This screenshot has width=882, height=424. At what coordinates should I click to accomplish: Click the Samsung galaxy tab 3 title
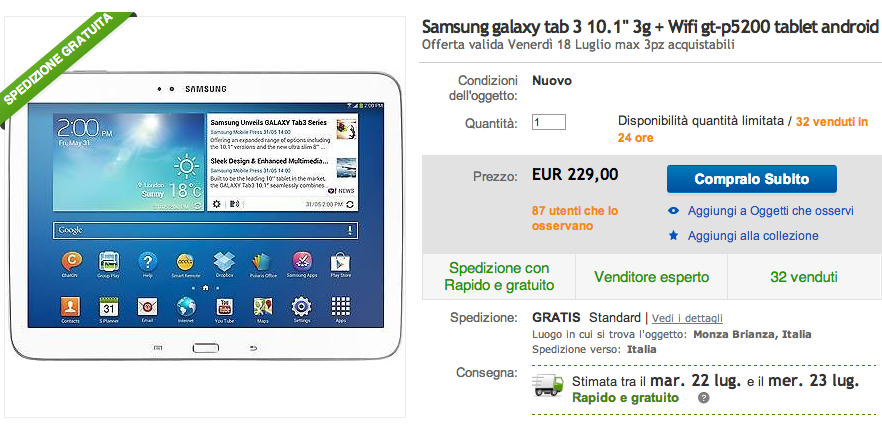650,26
